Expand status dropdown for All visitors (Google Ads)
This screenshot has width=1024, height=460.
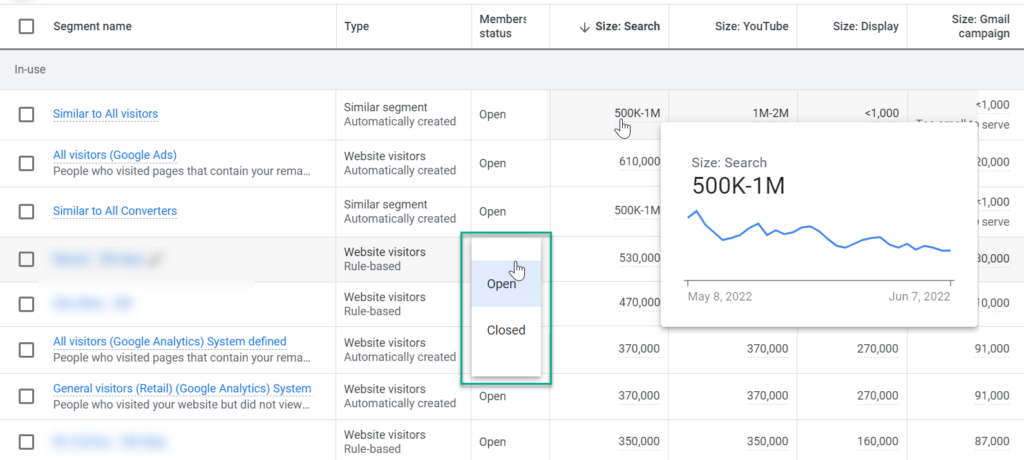coord(492,163)
